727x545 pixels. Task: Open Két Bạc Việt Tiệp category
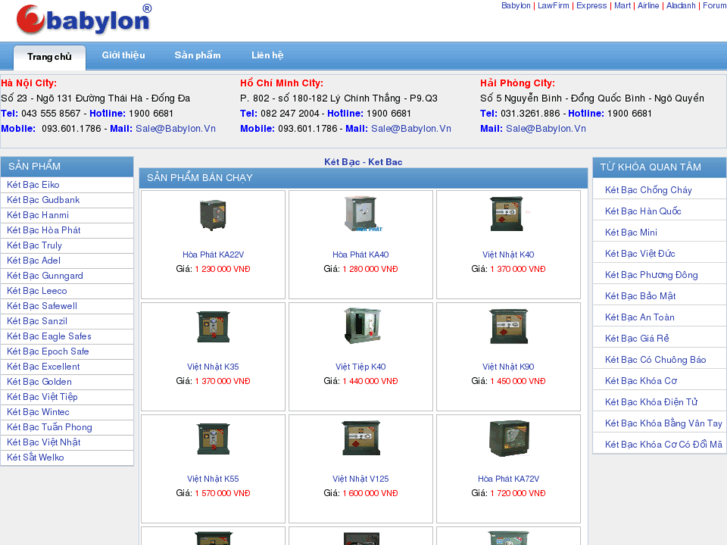coord(42,397)
